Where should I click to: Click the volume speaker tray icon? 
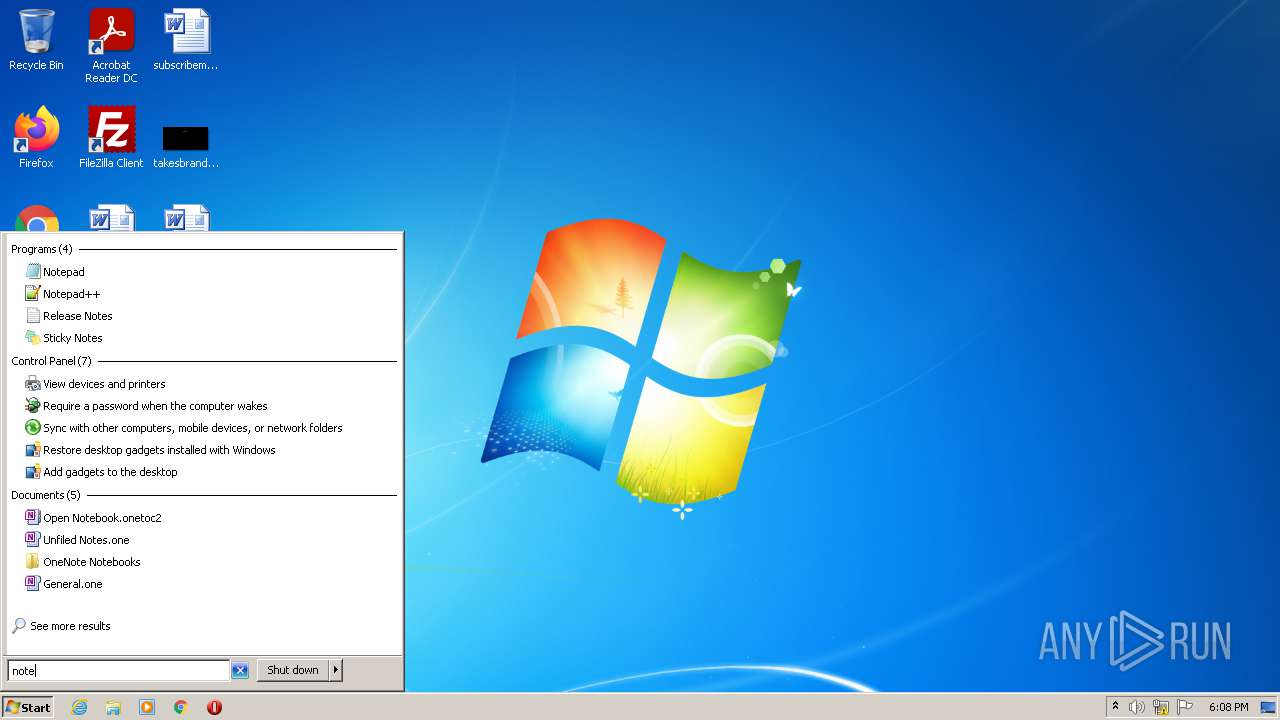1137,707
